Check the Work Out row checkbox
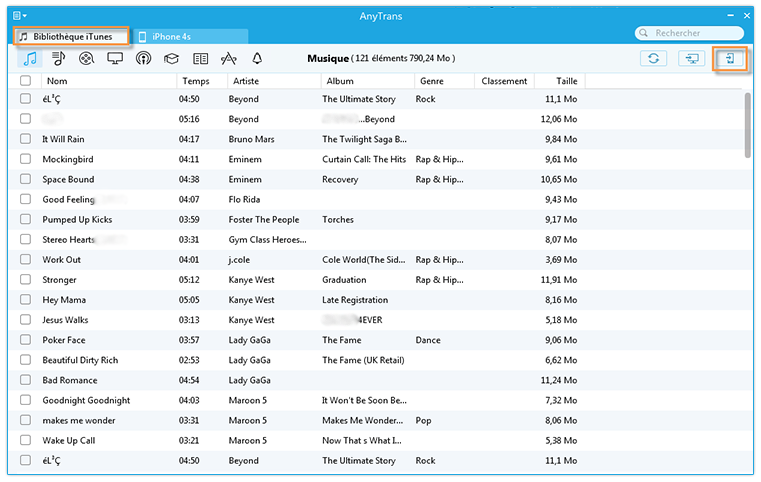This screenshot has height=482, width=761. (x=26, y=259)
